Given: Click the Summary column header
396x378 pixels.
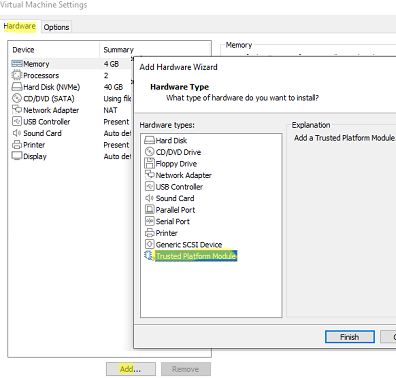Looking at the screenshot, I should pos(118,50).
